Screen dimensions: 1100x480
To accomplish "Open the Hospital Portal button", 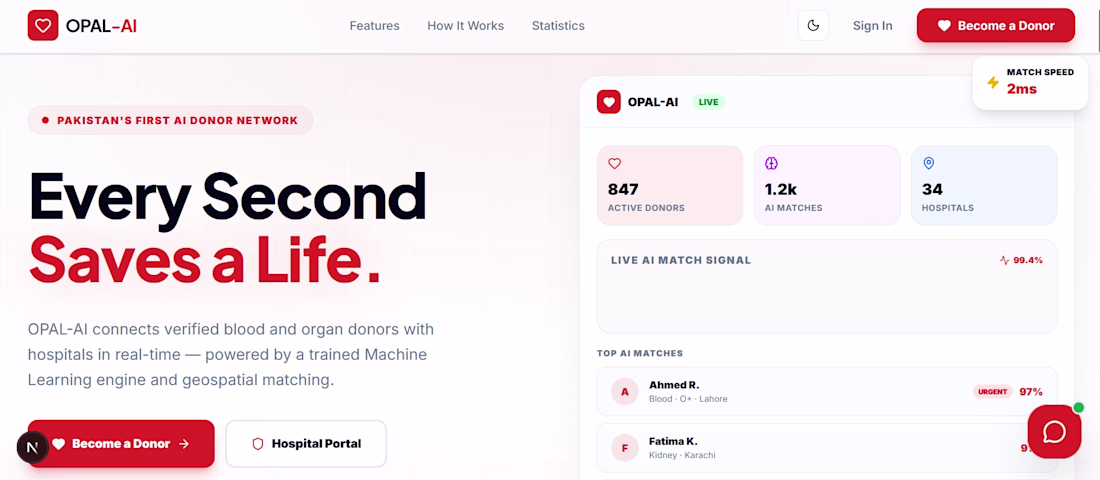I will [306, 444].
